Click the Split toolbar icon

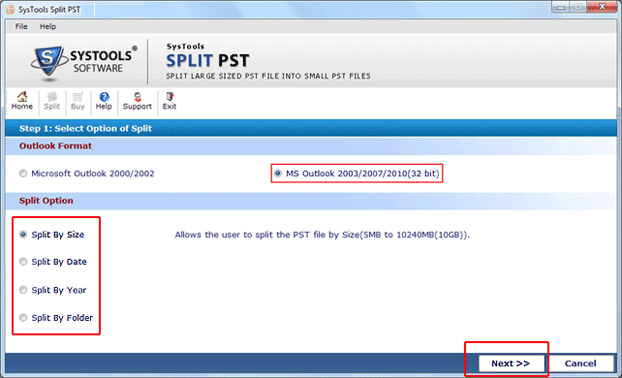[x=52, y=101]
